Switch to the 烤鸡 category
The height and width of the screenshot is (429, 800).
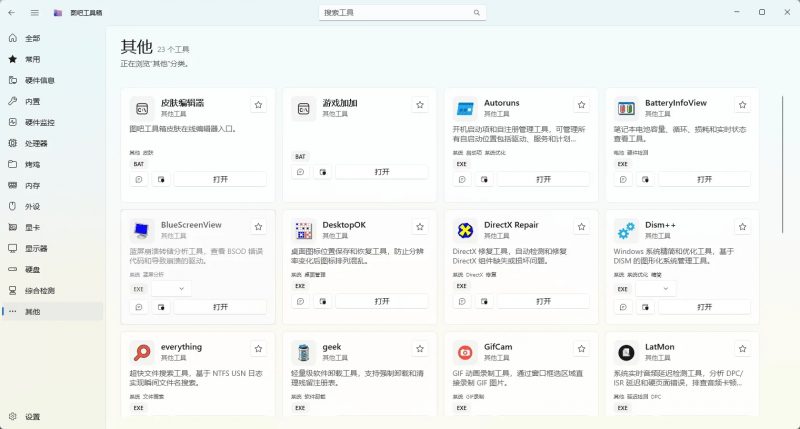53,164
